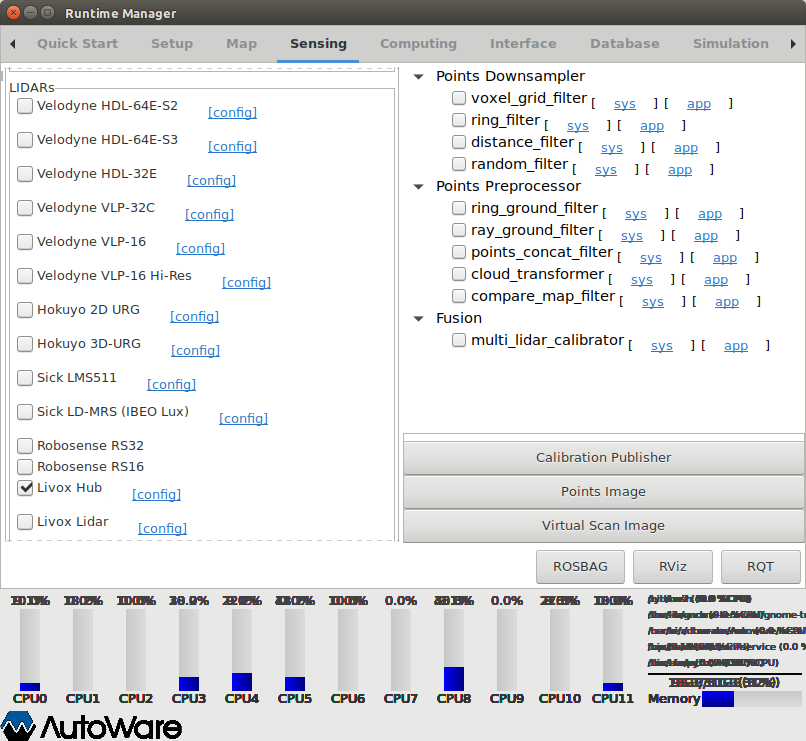This screenshot has height=741, width=806.
Task: Enable the voxel_grid_filter checkbox
Action: (459, 98)
